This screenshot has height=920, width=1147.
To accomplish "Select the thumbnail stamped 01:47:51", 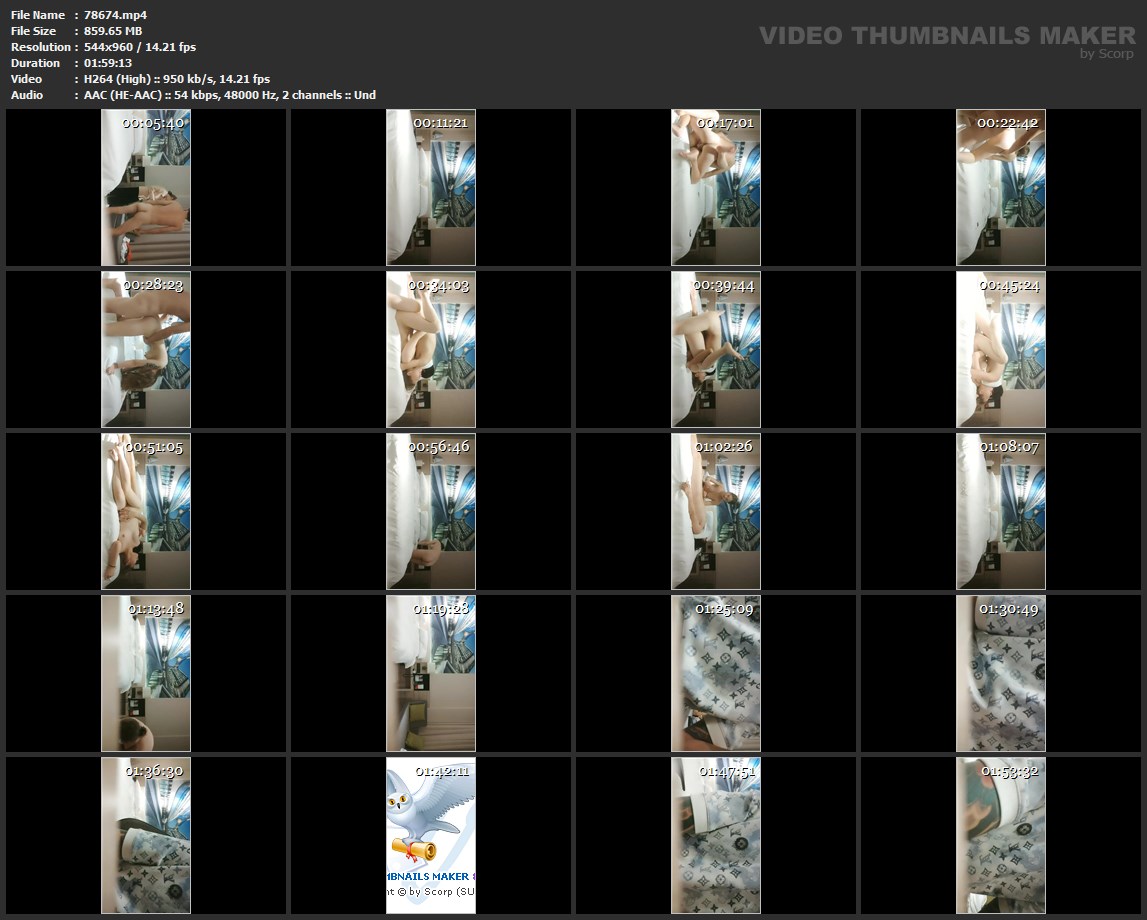I will click(x=716, y=835).
